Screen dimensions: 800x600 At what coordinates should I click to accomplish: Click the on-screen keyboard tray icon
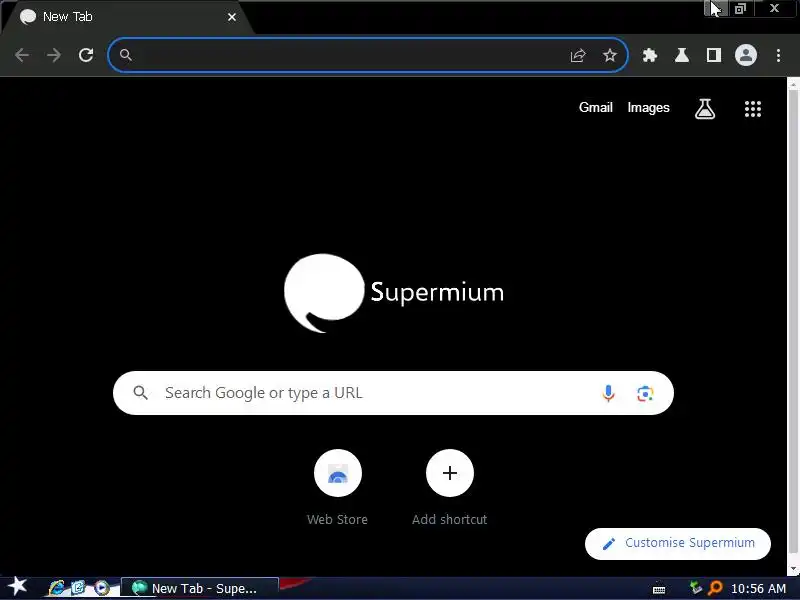click(x=659, y=589)
